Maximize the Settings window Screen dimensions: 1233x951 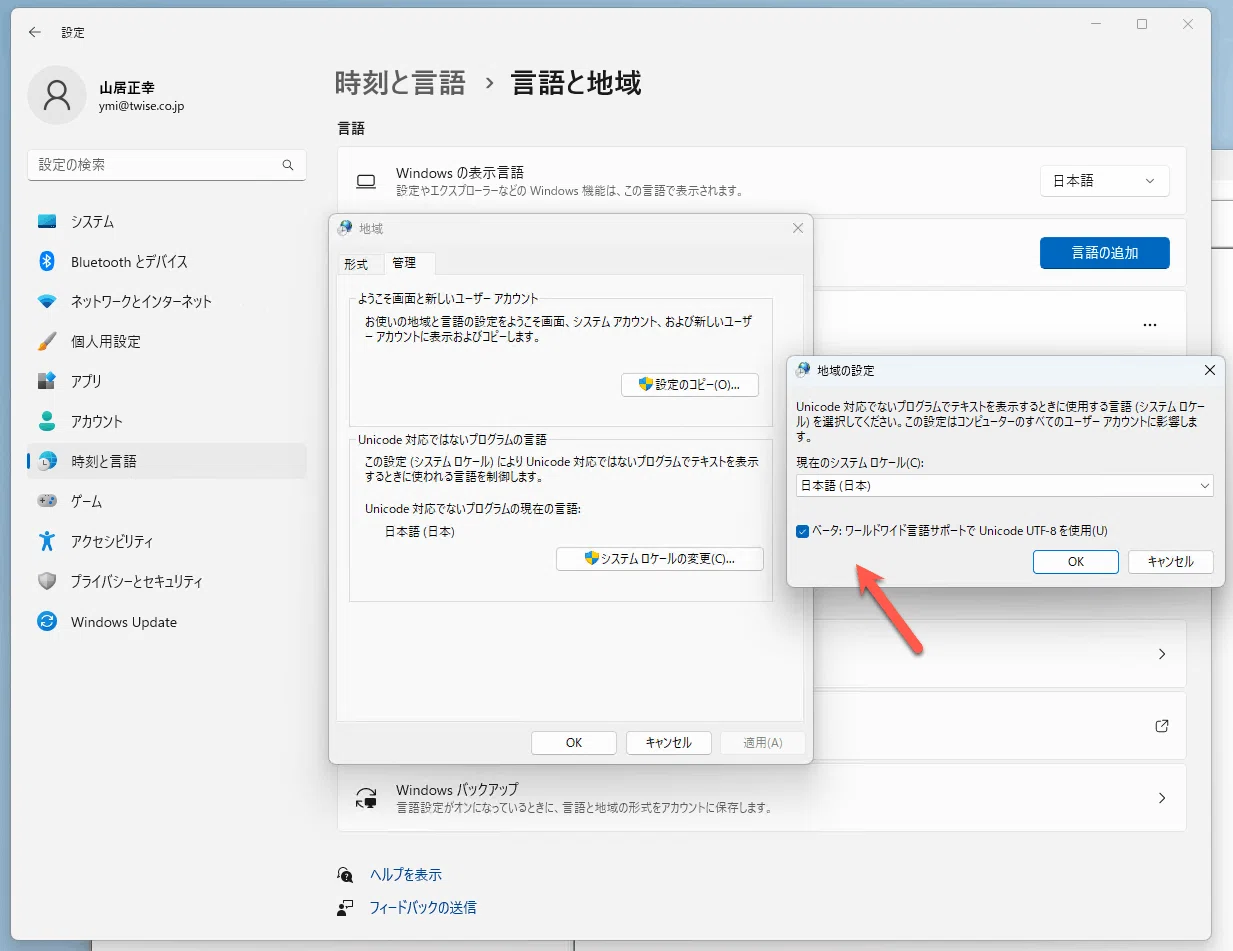click(x=1142, y=24)
